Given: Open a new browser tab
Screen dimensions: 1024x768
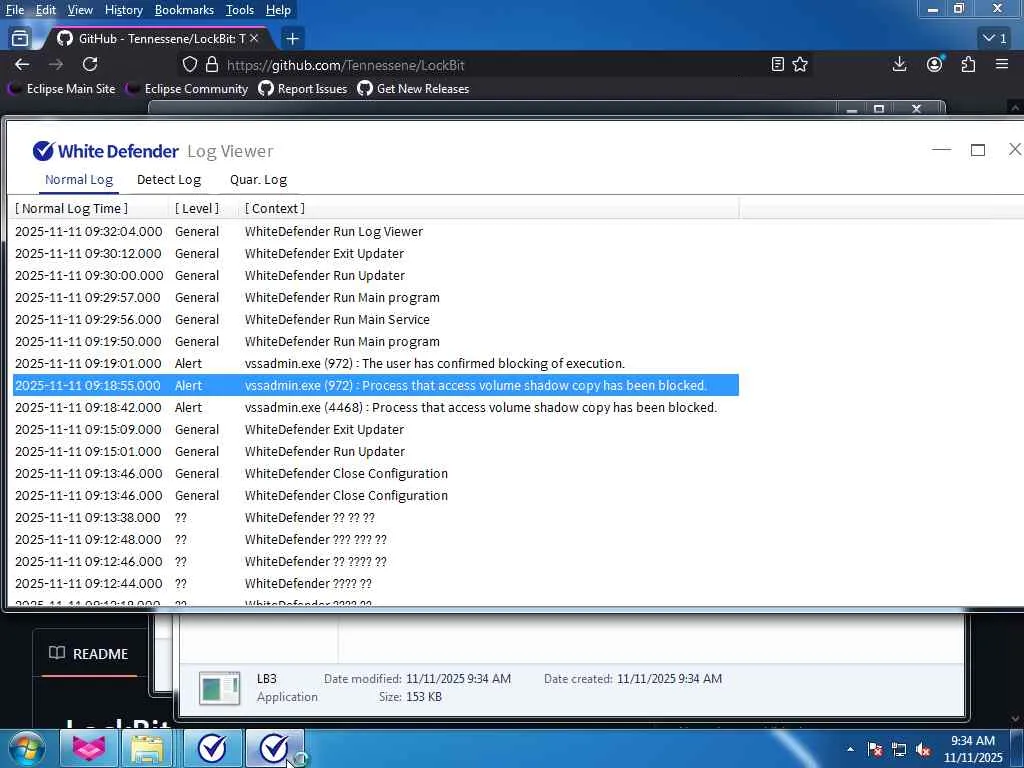Looking at the screenshot, I should click(293, 39).
